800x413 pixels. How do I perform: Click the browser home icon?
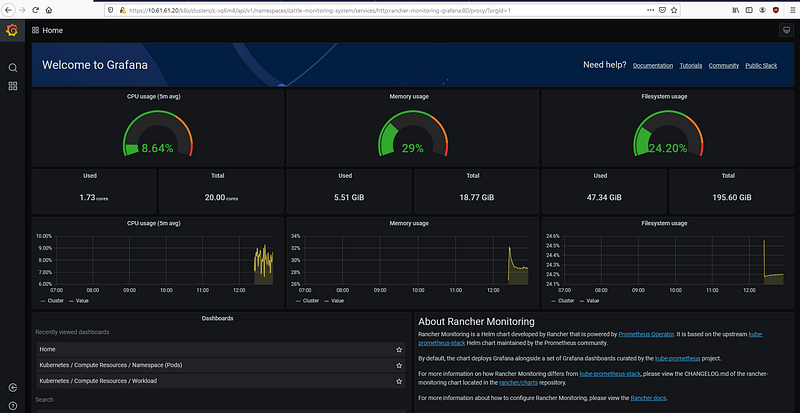pyautogui.click(x=48, y=10)
